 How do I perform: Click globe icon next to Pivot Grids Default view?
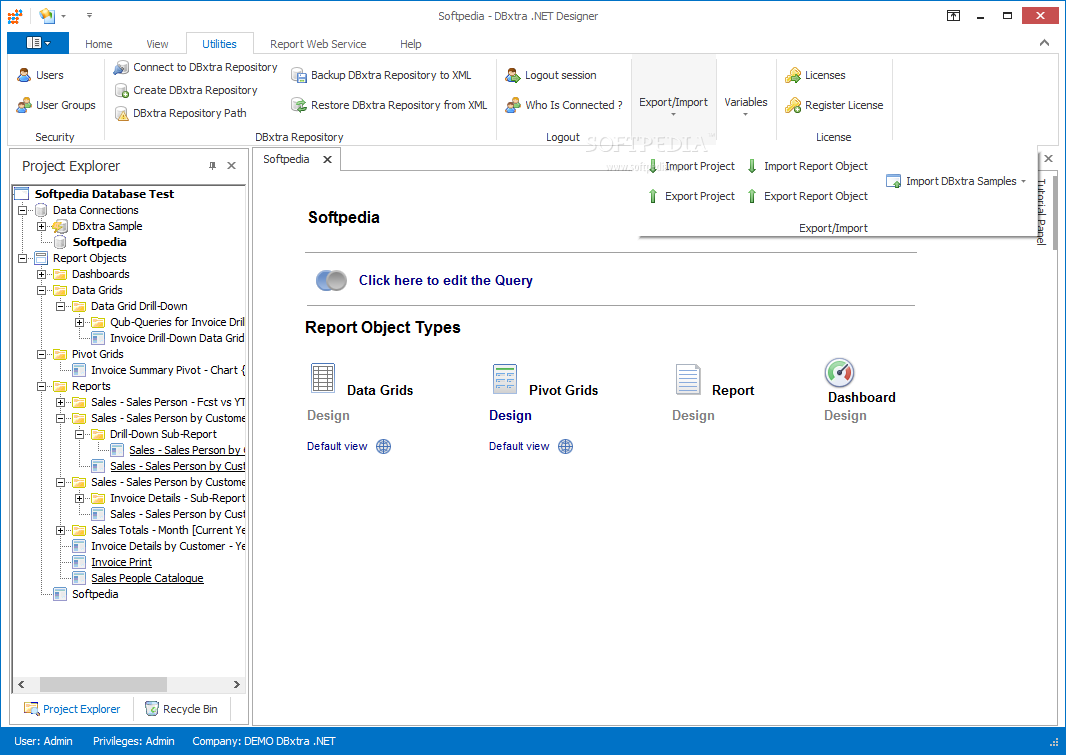(x=566, y=446)
